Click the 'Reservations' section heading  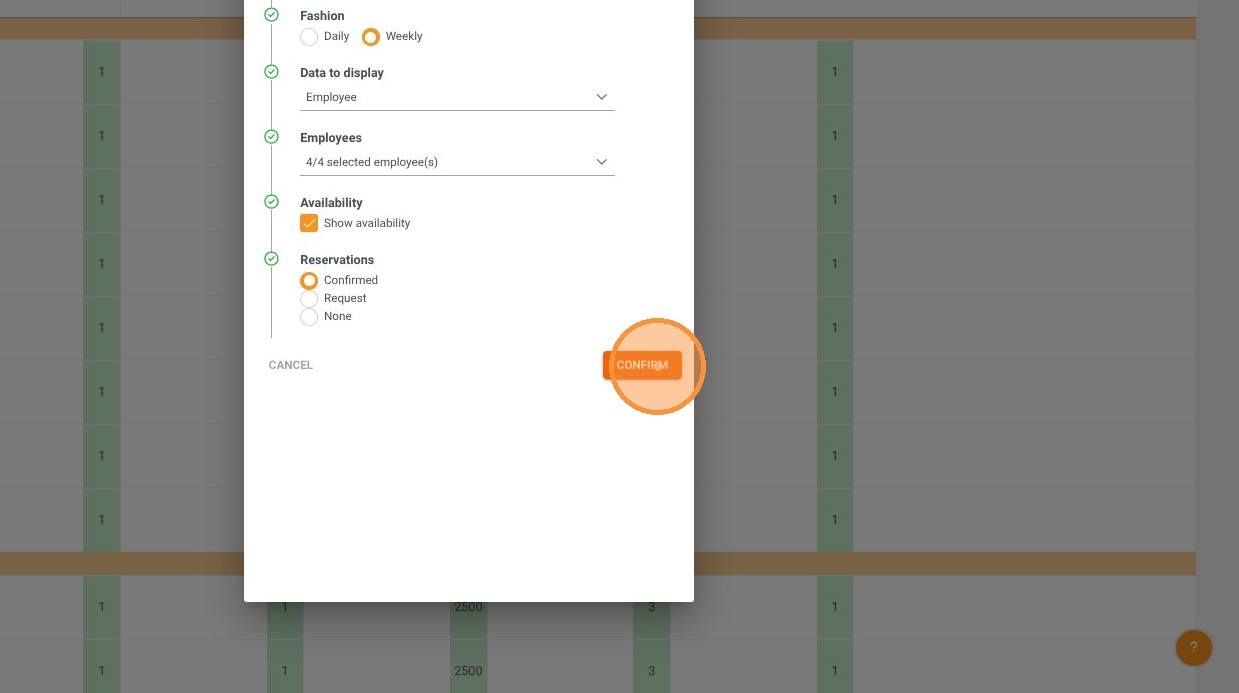click(x=337, y=260)
